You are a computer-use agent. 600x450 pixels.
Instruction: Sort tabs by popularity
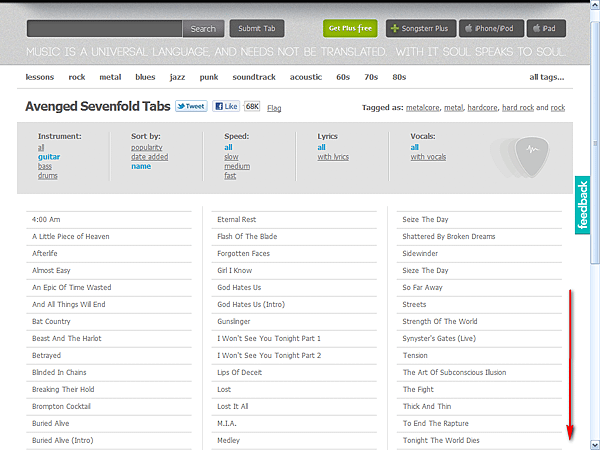click(x=147, y=147)
